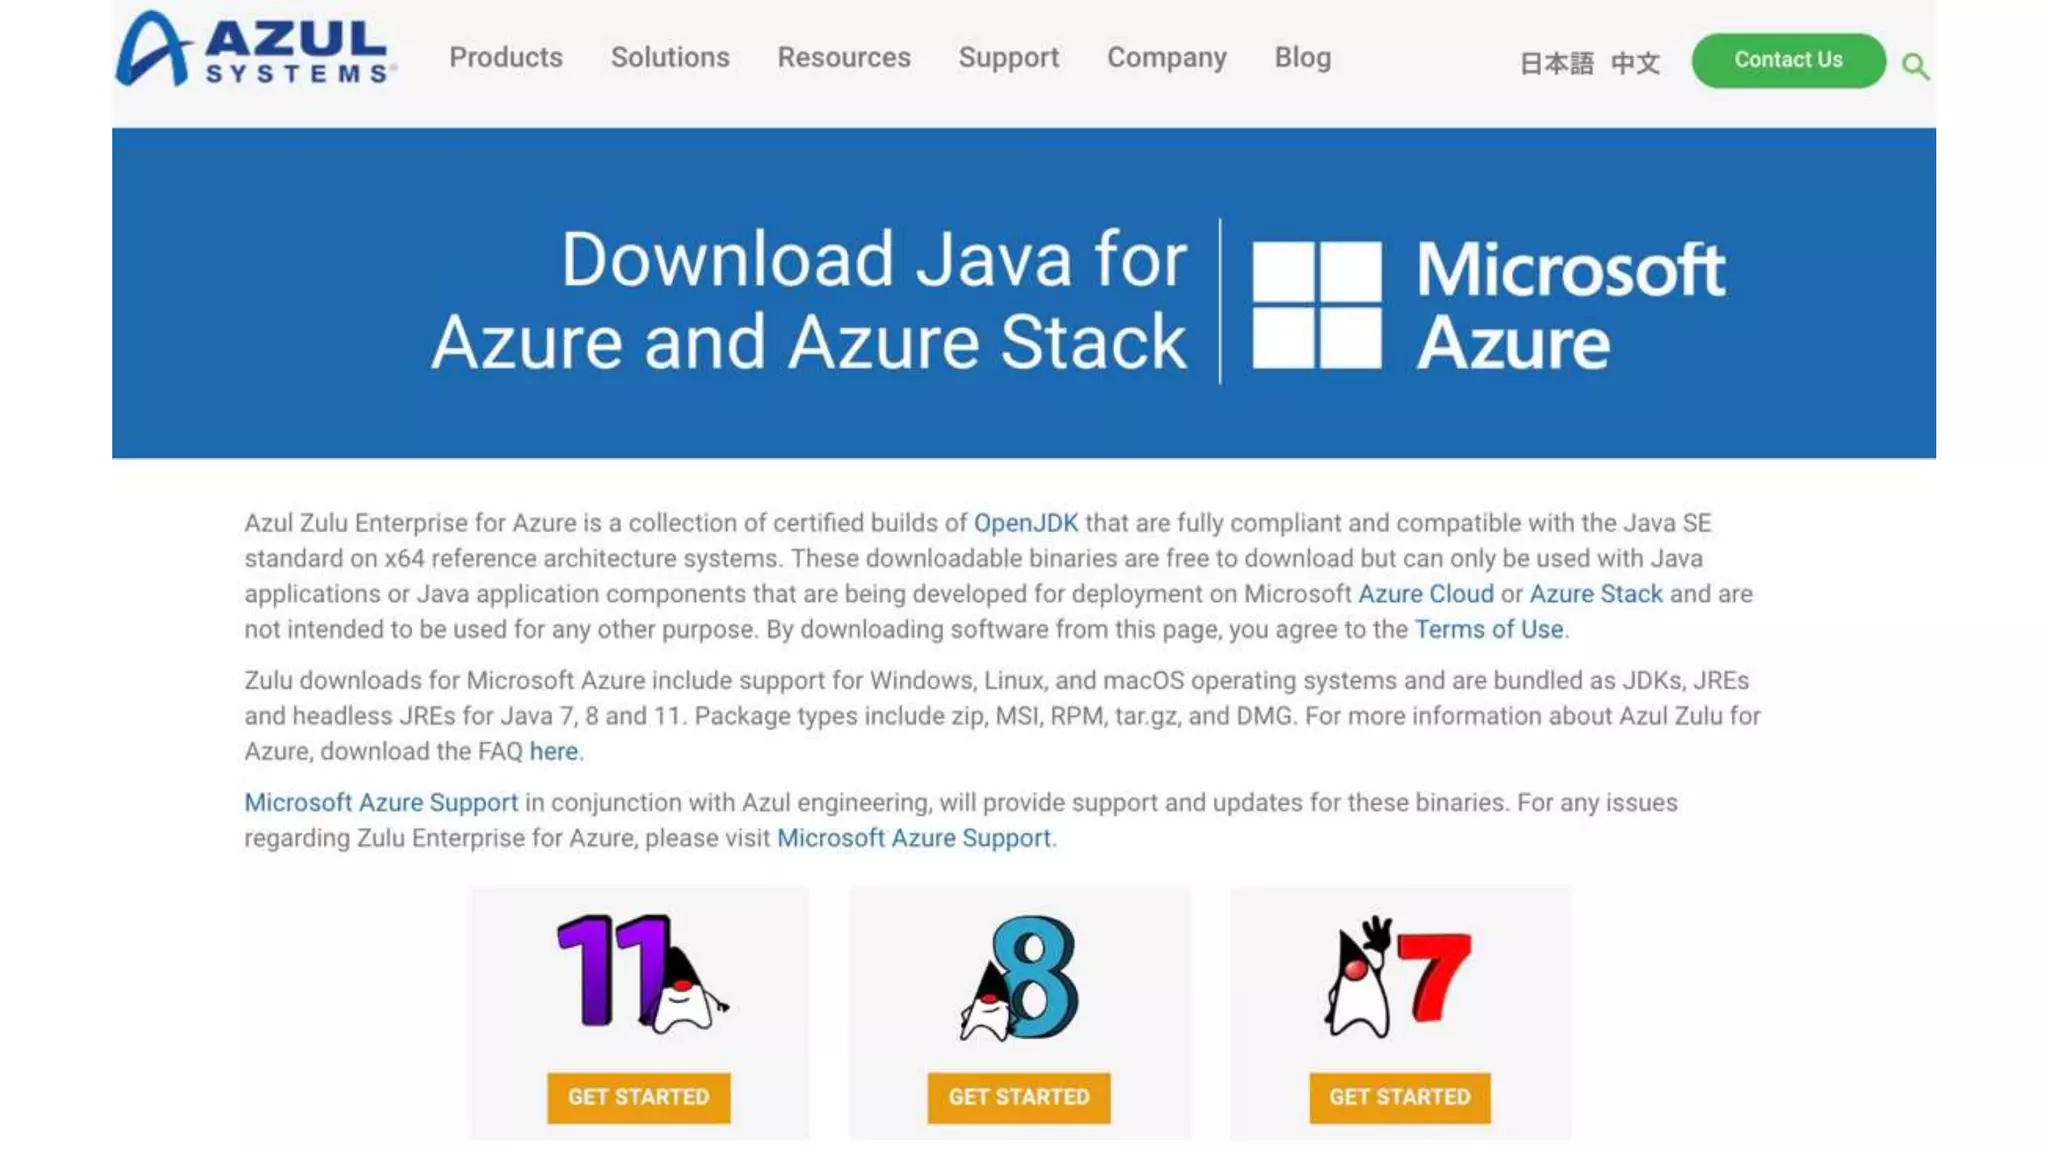Expand the Resources navigation item
The height and width of the screenshot is (1152, 2048).
click(844, 58)
